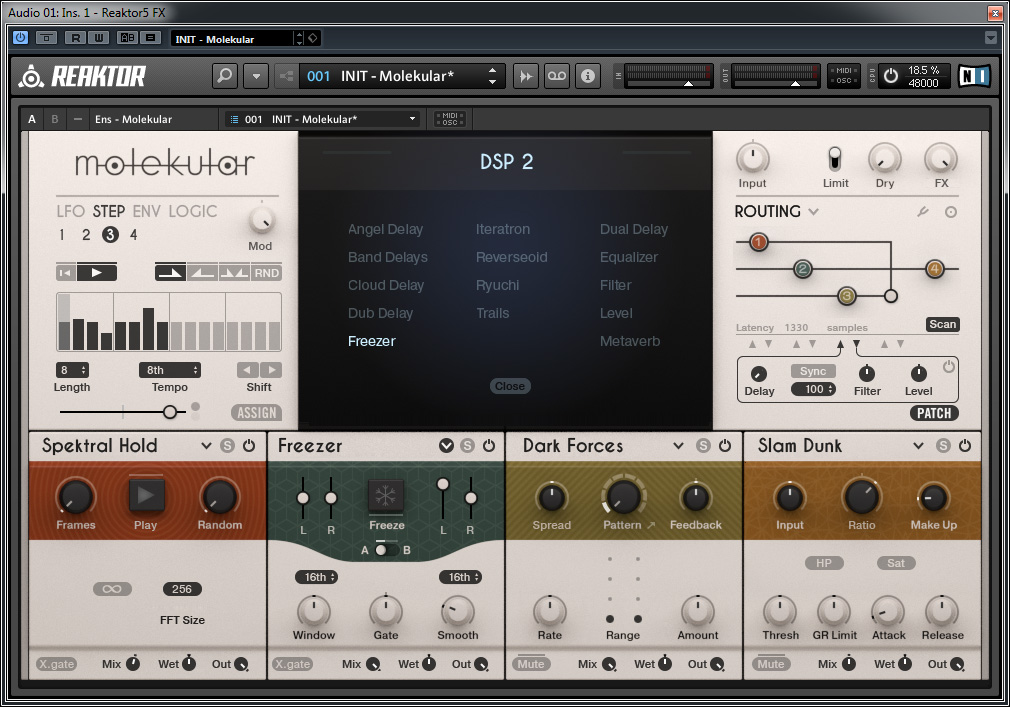Click the routing wrench settings icon

tap(925, 212)
